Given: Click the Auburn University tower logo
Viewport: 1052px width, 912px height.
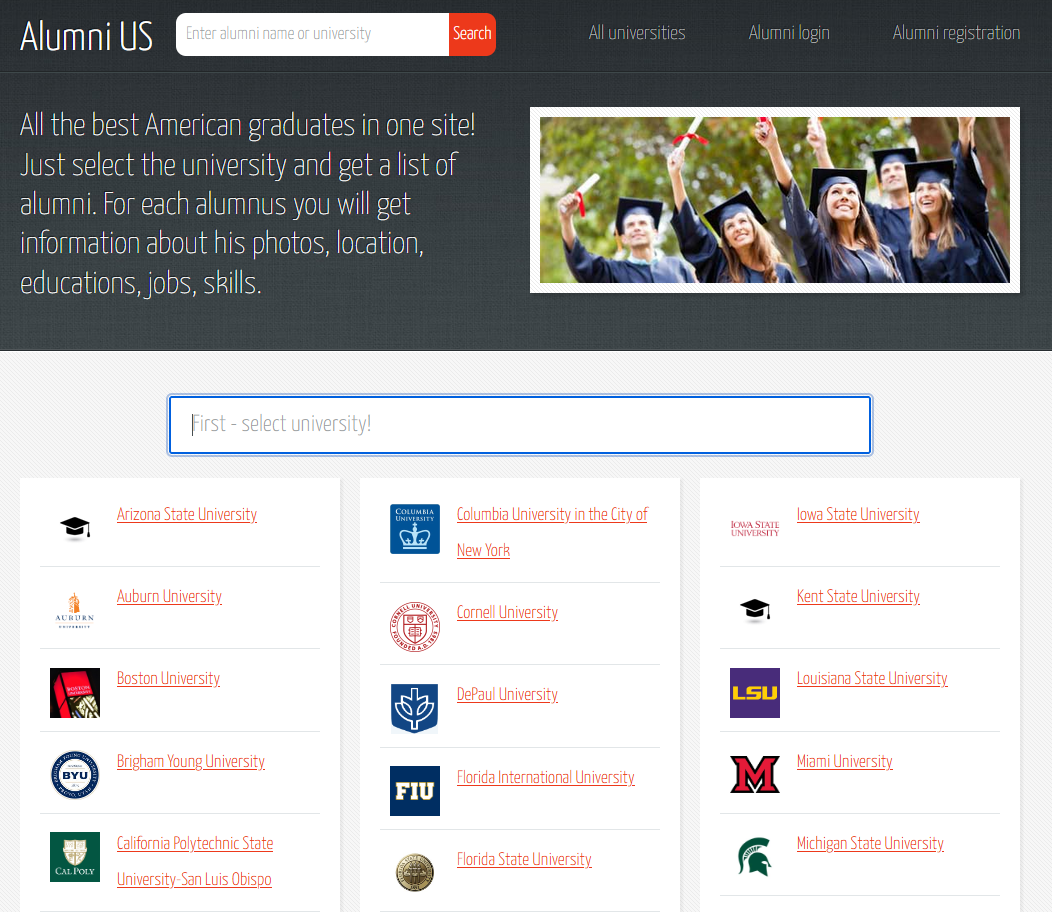Looking at the screenshot, I should (x=75, y=611).
